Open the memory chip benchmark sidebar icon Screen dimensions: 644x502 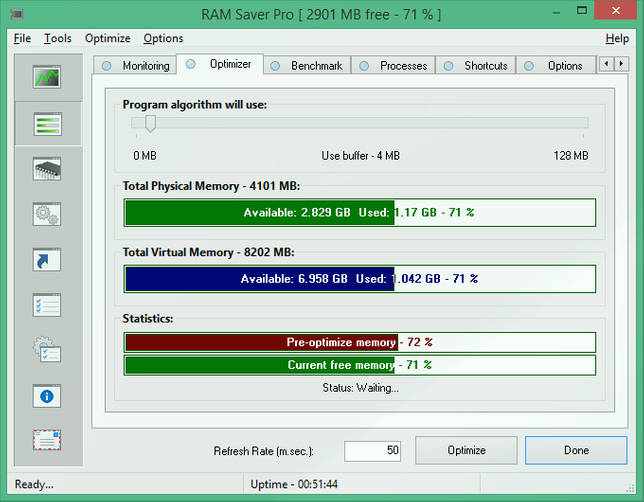(x=47, y=168)
